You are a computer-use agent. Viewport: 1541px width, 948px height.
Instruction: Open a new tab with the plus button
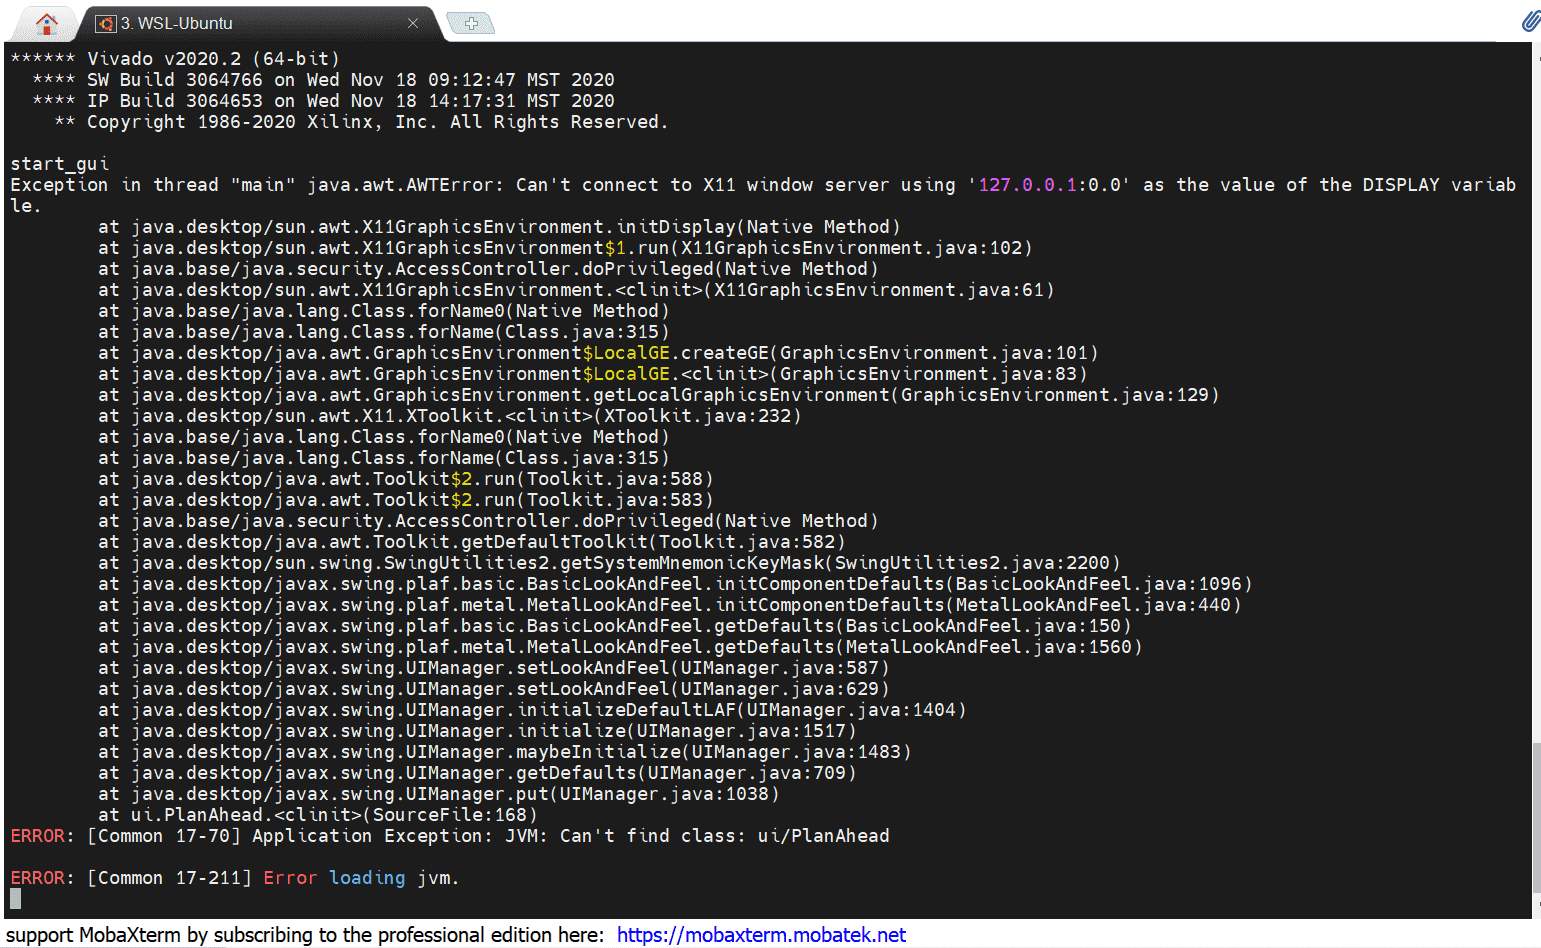point(471,23)
